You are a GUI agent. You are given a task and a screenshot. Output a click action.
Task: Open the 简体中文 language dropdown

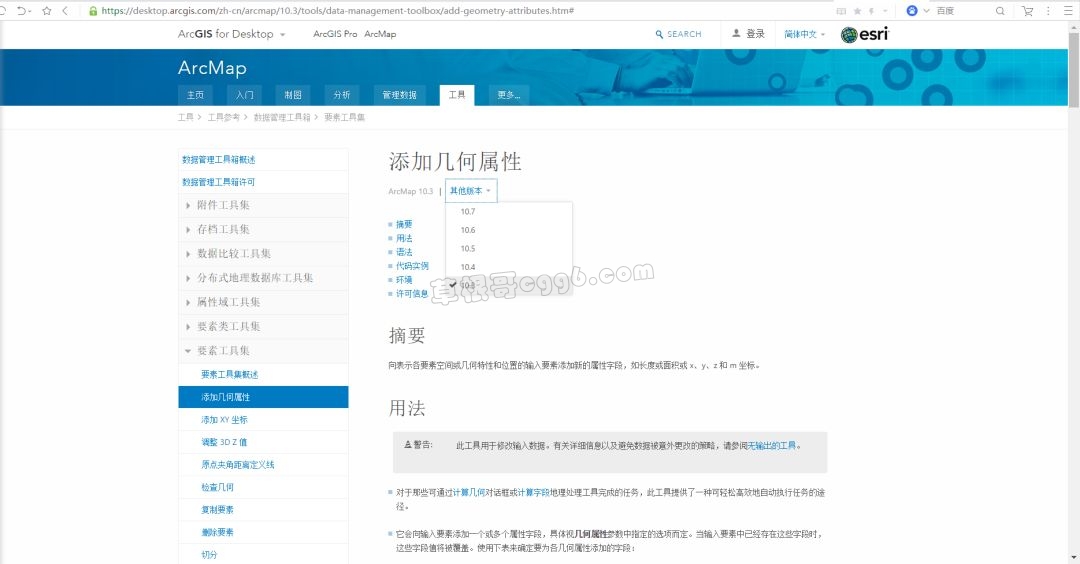click(804, 34)
